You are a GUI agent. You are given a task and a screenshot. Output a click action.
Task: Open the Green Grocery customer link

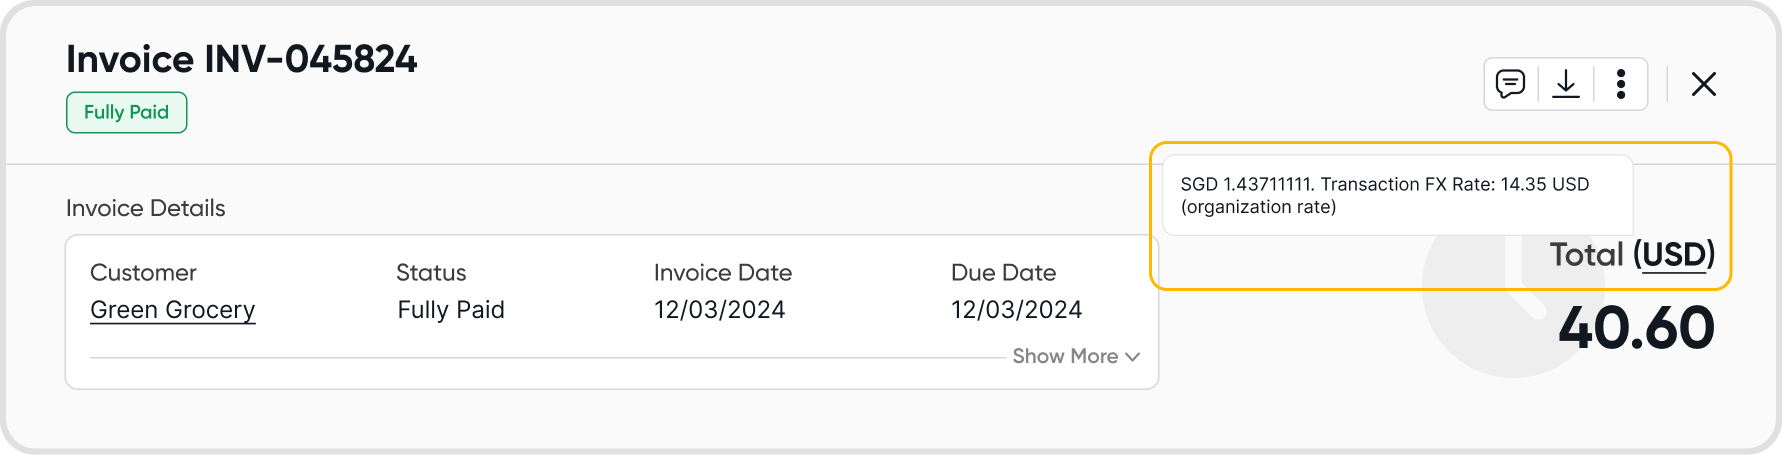[x=172, y=310]
